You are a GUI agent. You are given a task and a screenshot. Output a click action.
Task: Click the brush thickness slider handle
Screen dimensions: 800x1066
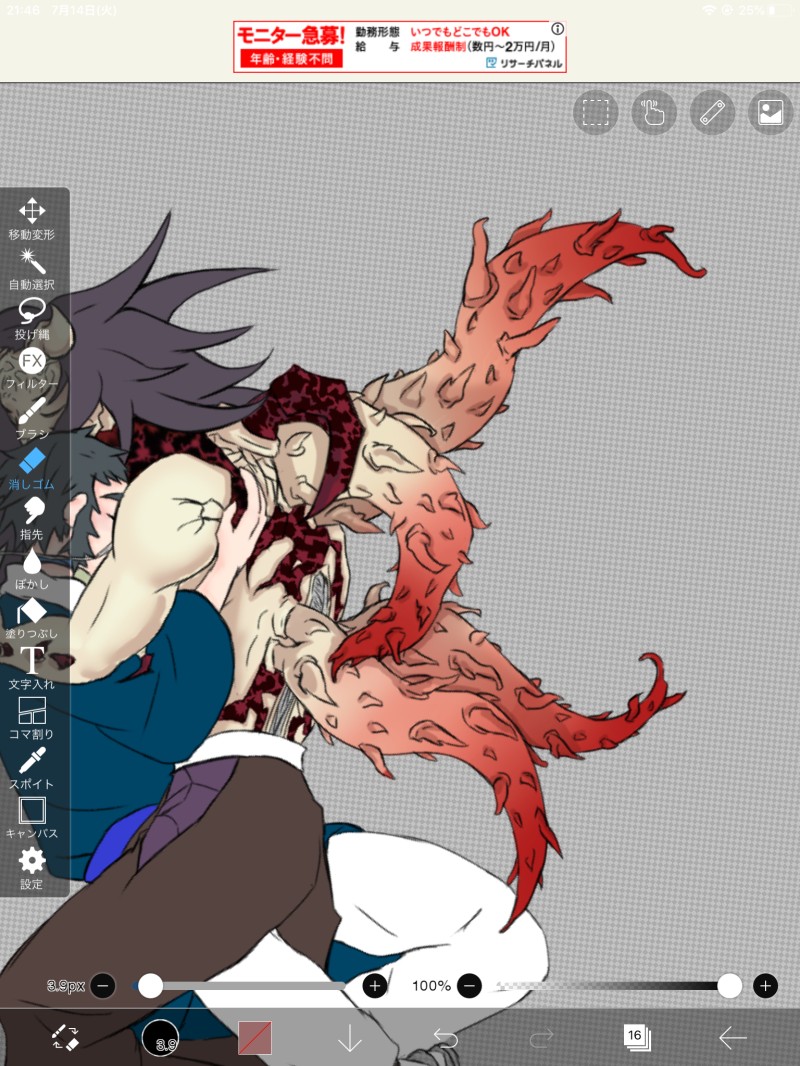pos(150,985)
